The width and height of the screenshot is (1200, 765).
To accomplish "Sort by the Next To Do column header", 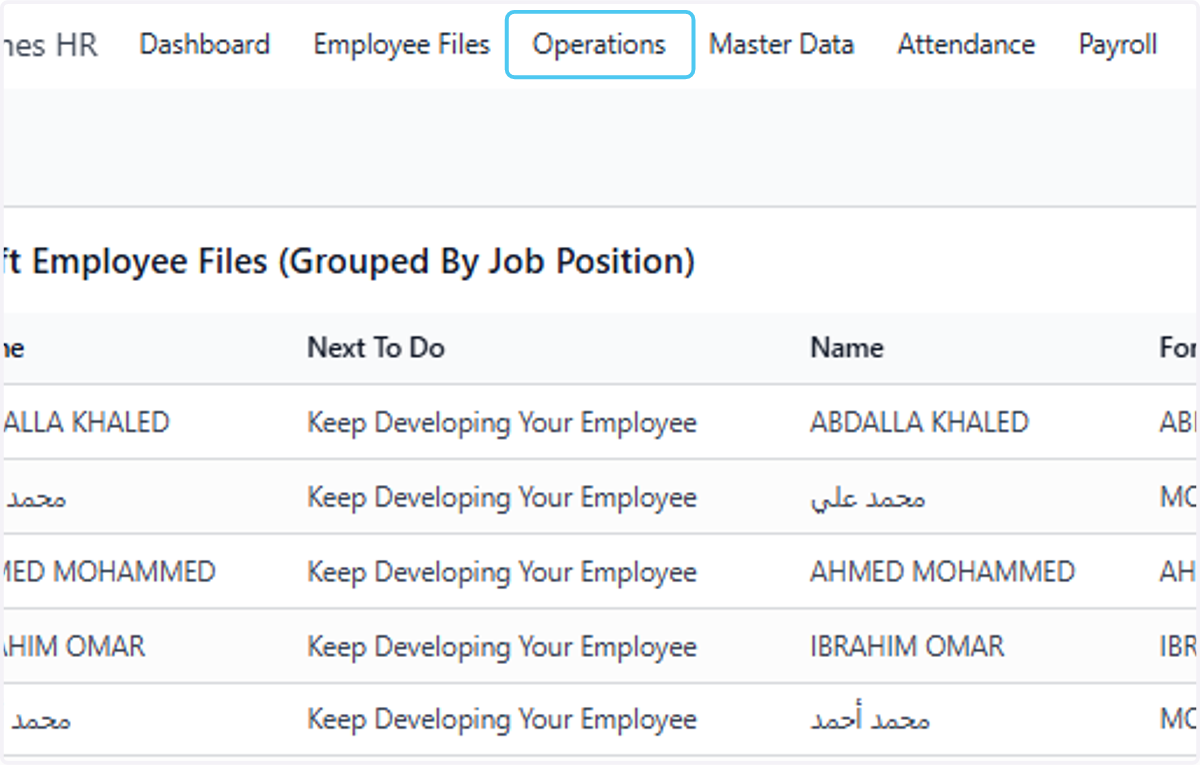I will (376, 348).
